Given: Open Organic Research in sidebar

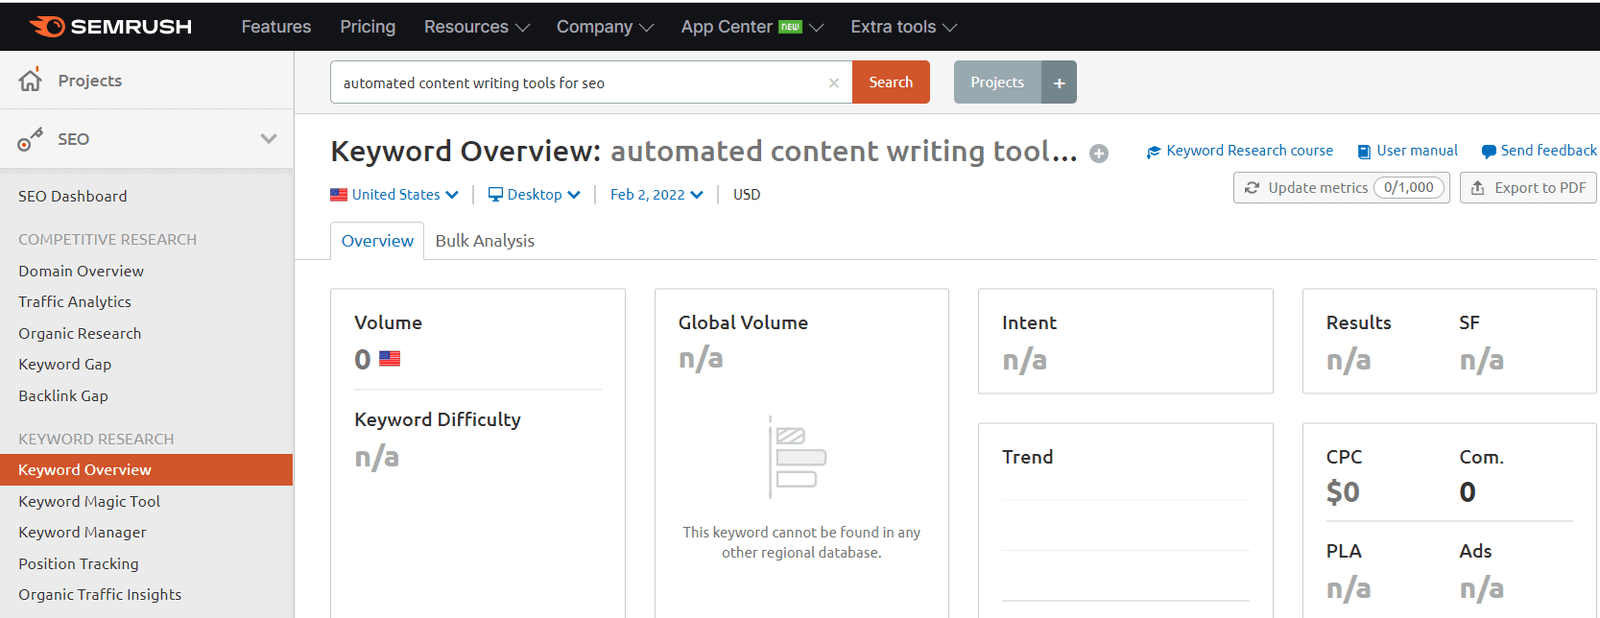Looking at the screenshot, I should [80, 334].
